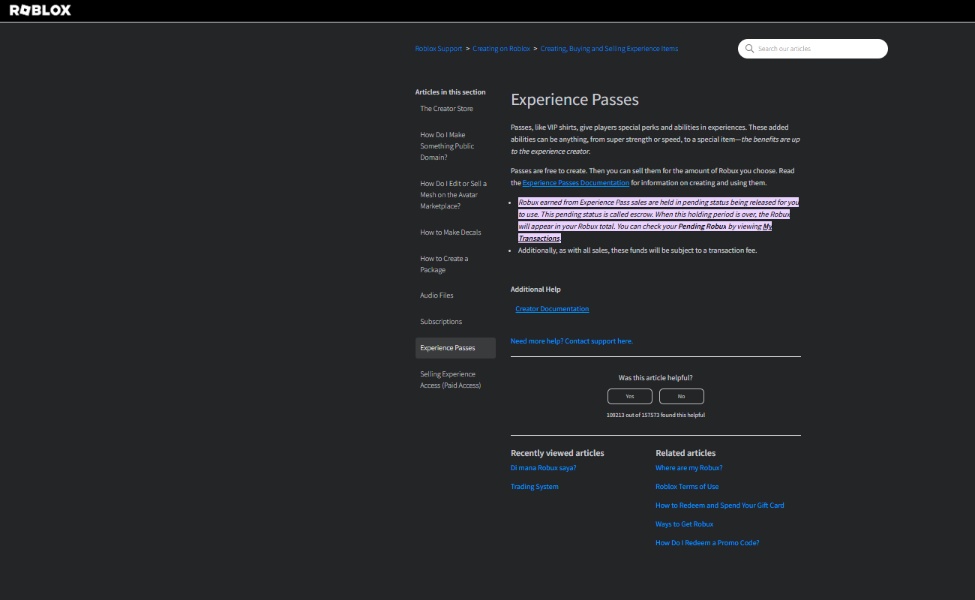975x600 pixels.
Task: Open the Roblox Support breadcrumb link
Action: tap(438, 48)
